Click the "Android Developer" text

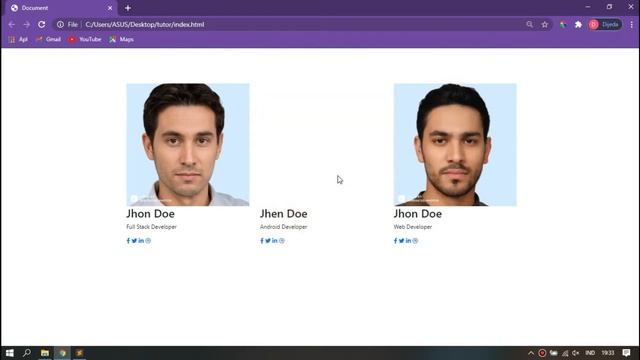point(284,227)
